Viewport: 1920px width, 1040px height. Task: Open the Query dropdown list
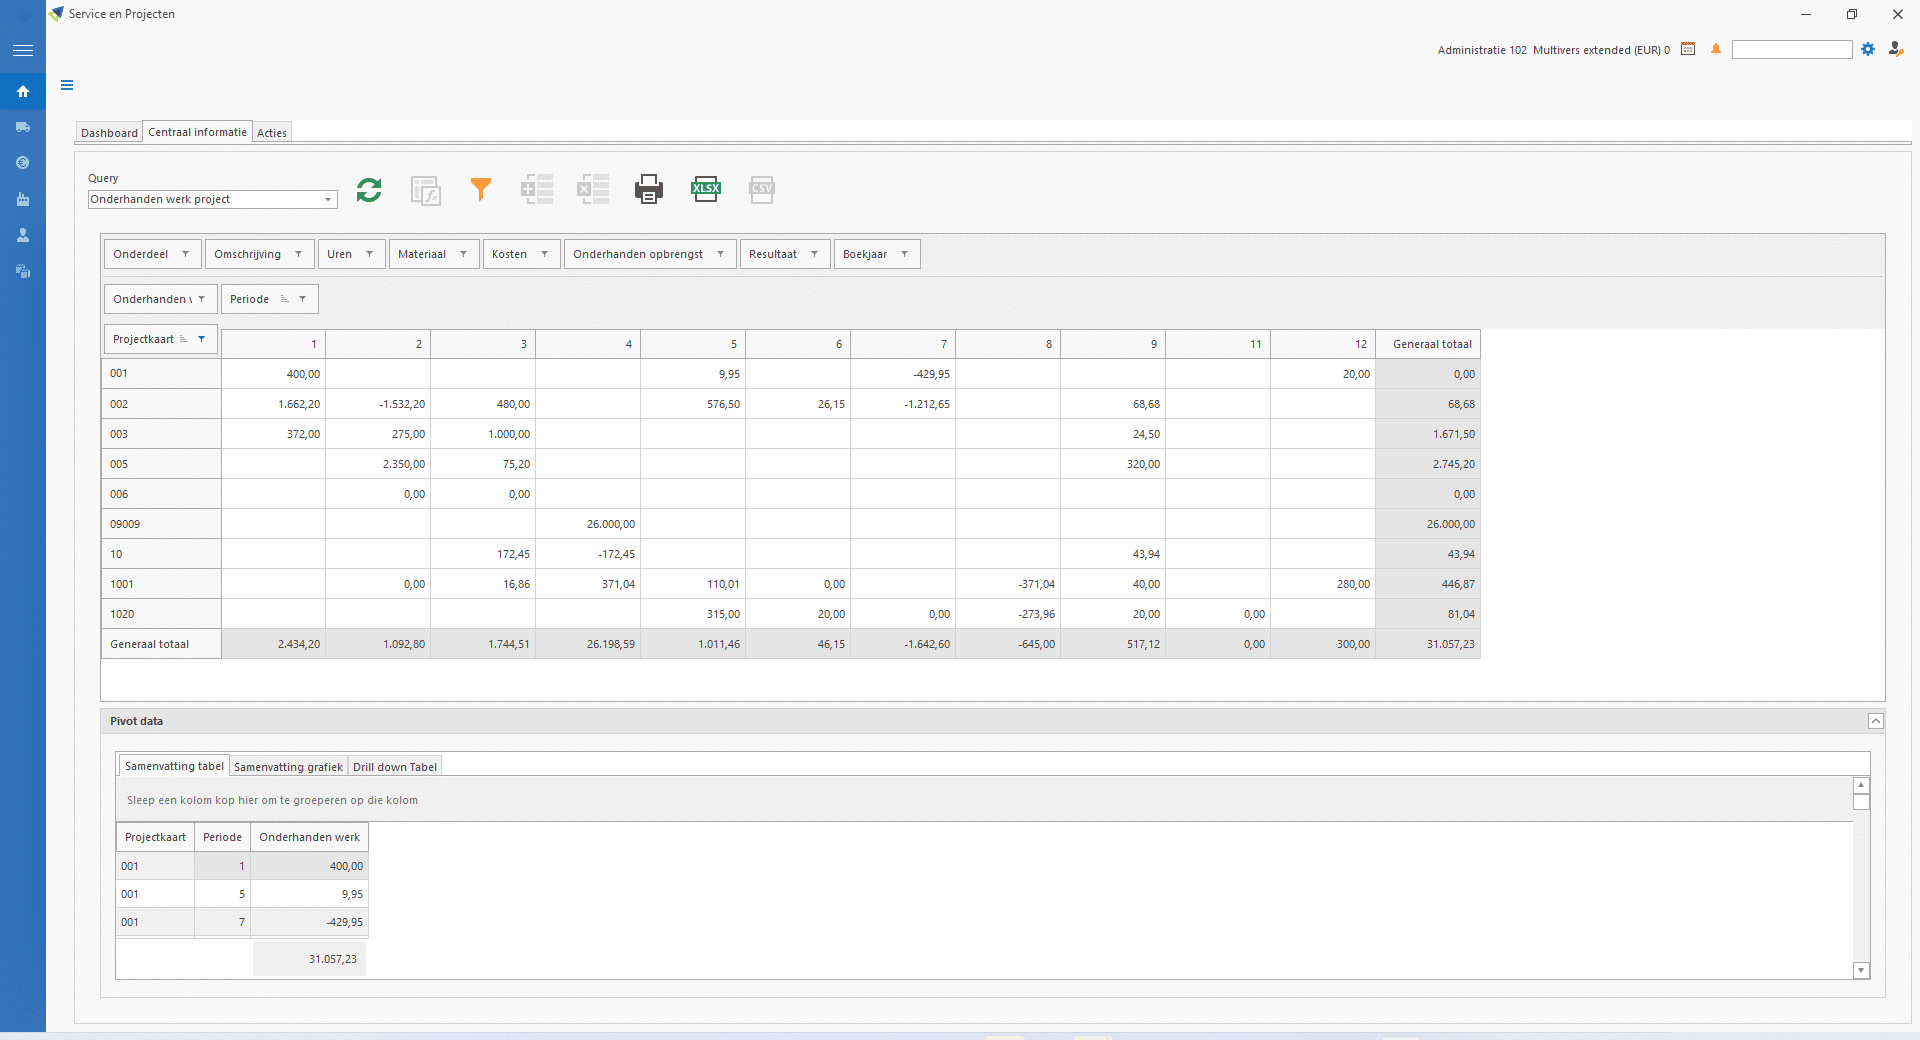[x=327, y=200]
